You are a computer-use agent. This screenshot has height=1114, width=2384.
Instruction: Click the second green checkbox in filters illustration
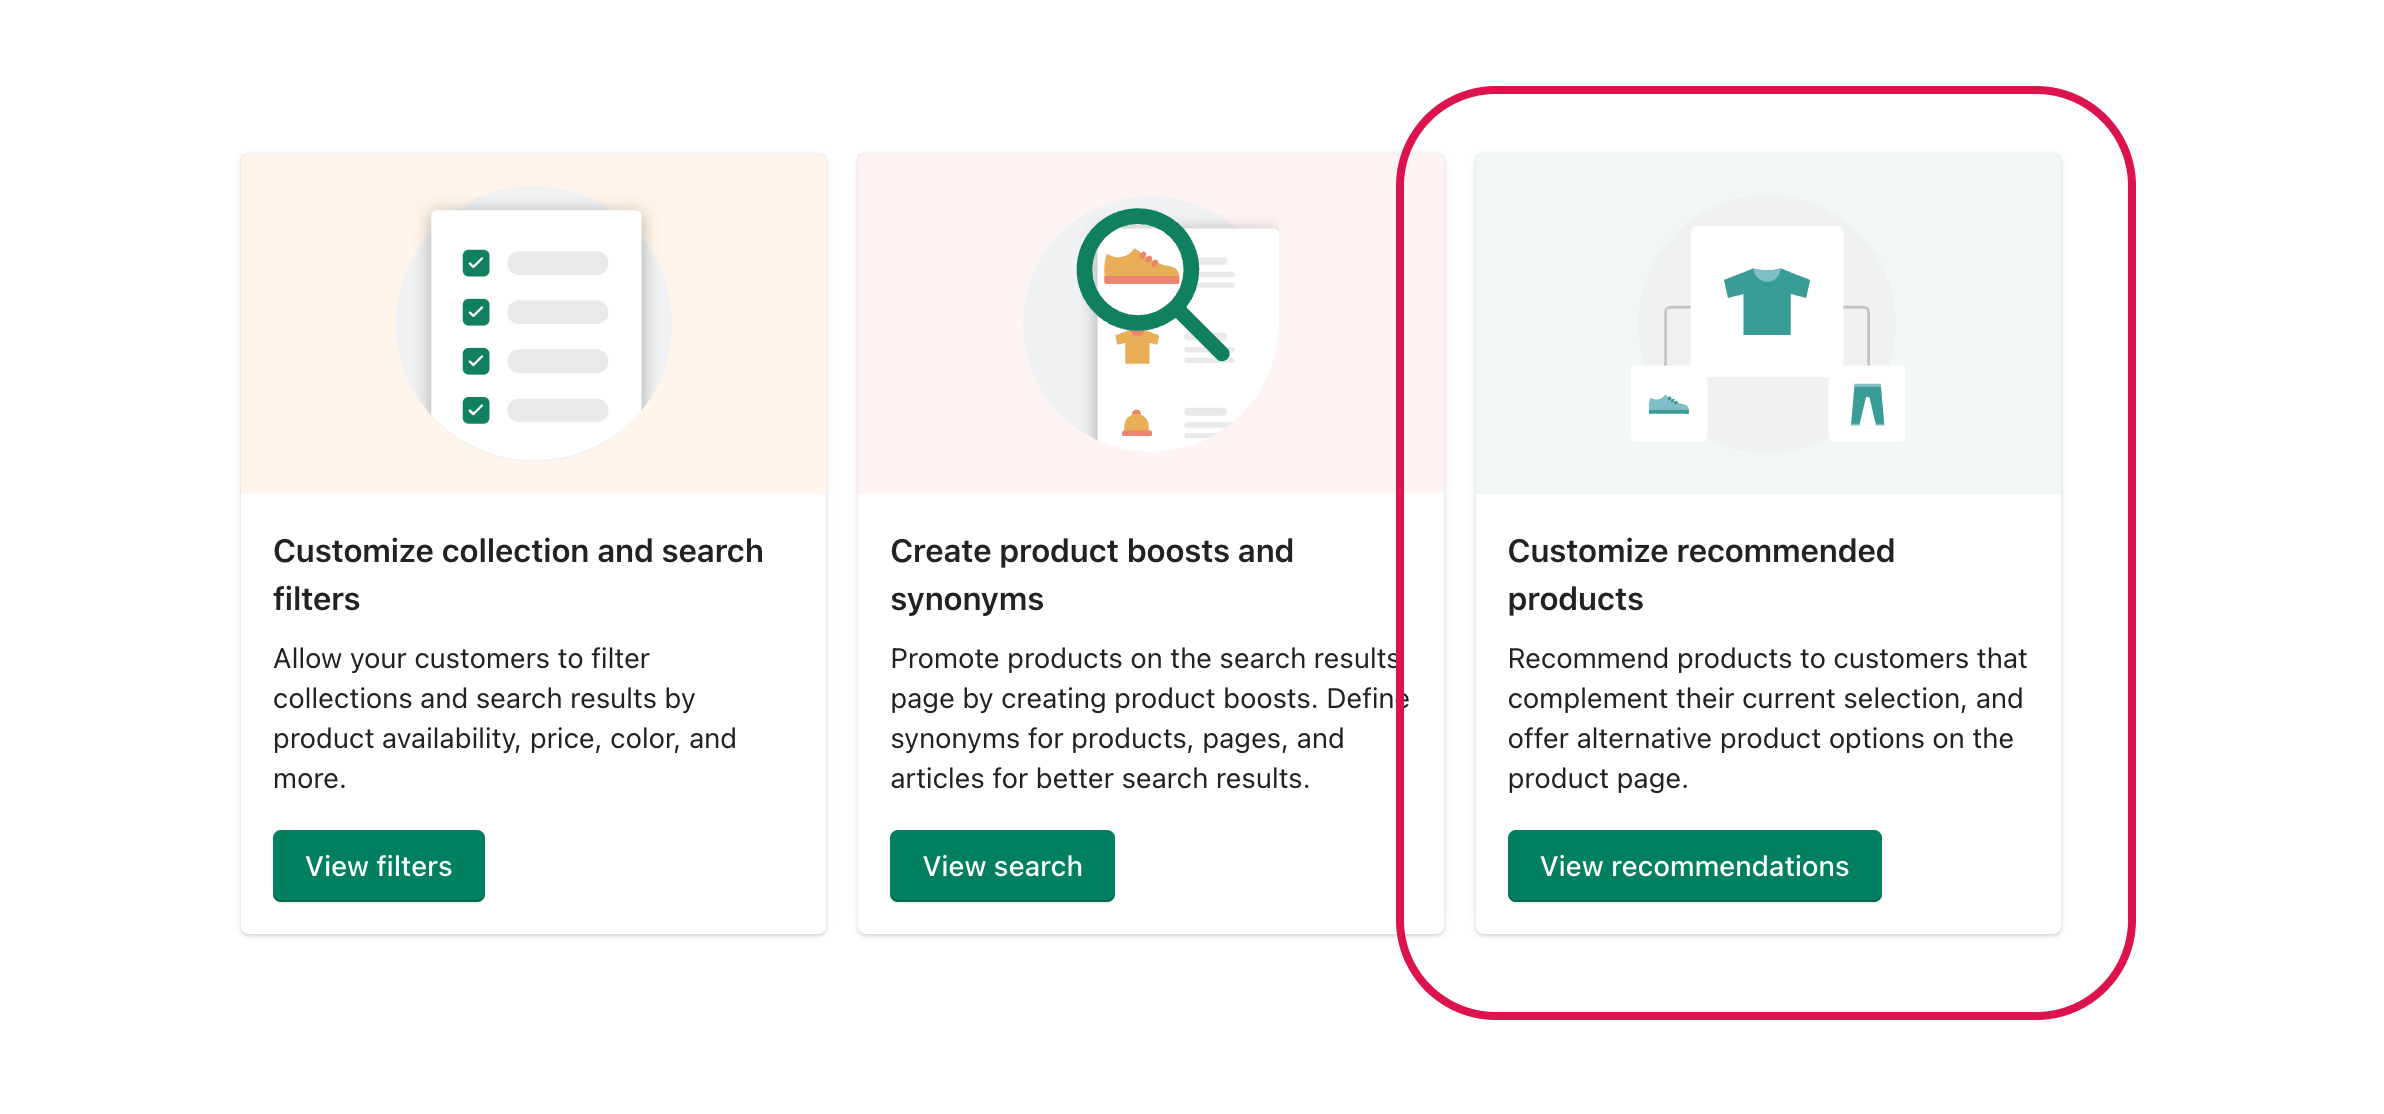[x=476, y=312]
